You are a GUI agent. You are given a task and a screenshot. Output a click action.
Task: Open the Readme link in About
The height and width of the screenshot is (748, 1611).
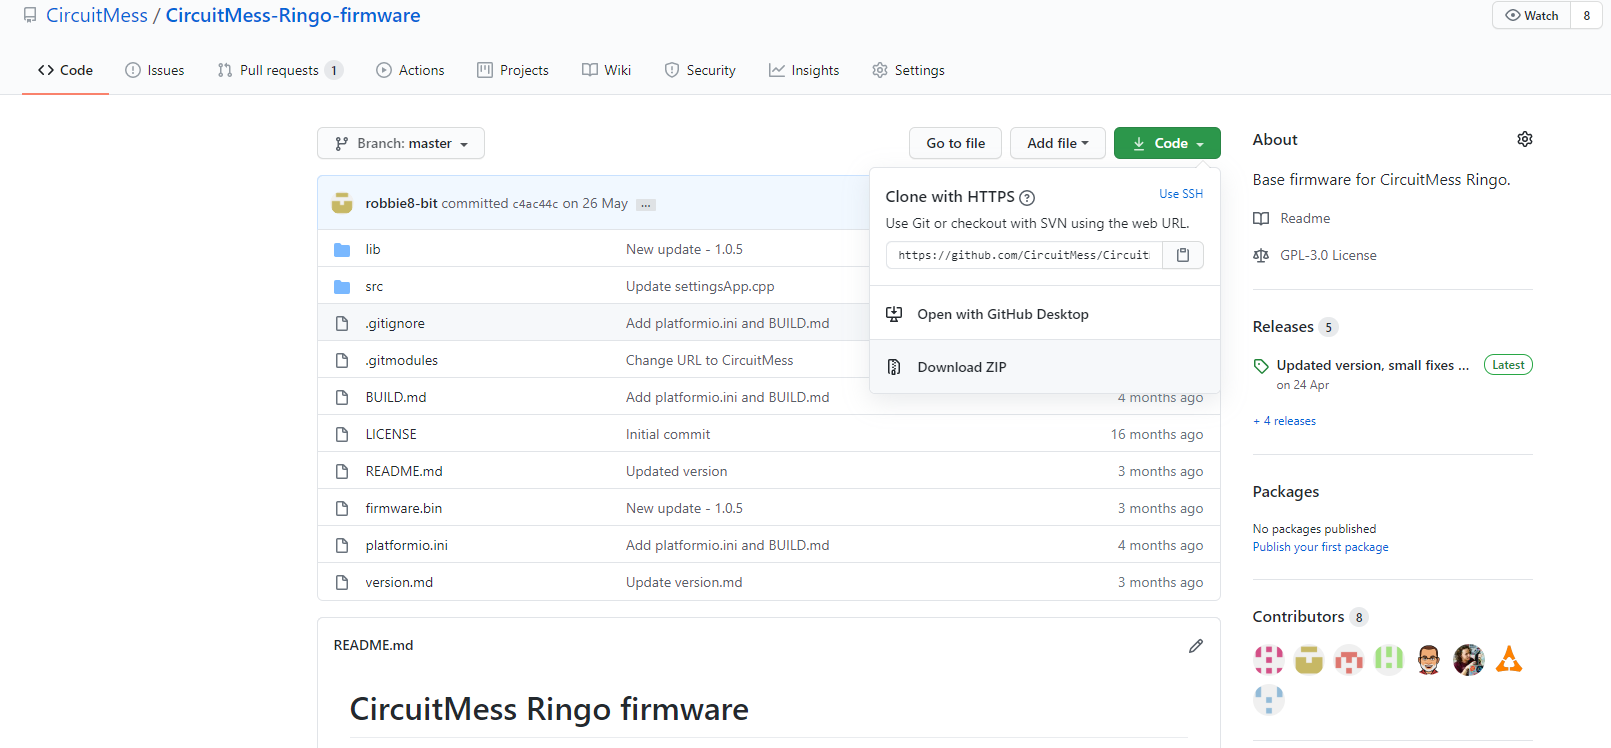[x=1305, y=218]
